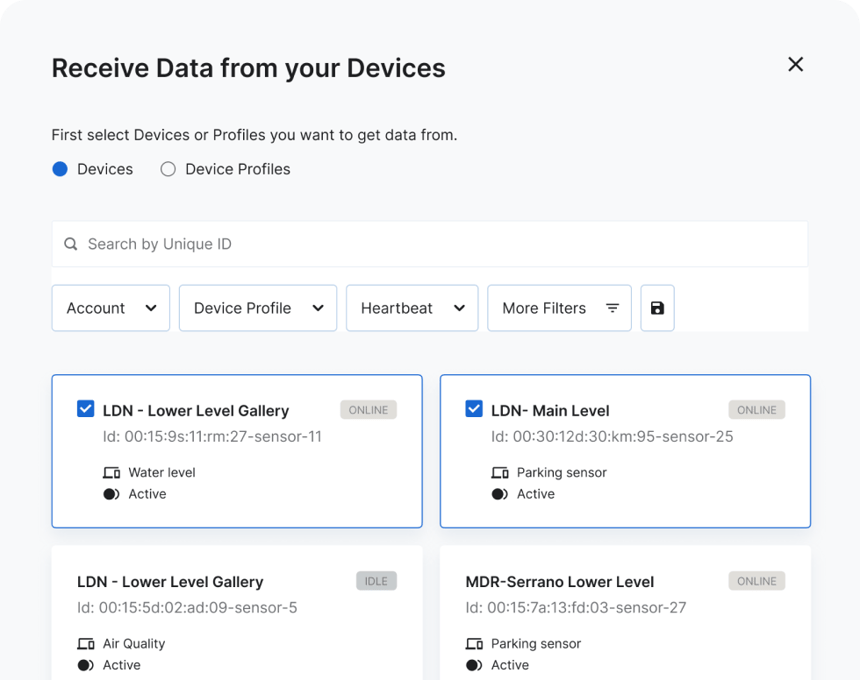The height and width of the screenshot is (680, 860).
Task: Click the filter lines icon in More Filters
Action: [612, 308]
